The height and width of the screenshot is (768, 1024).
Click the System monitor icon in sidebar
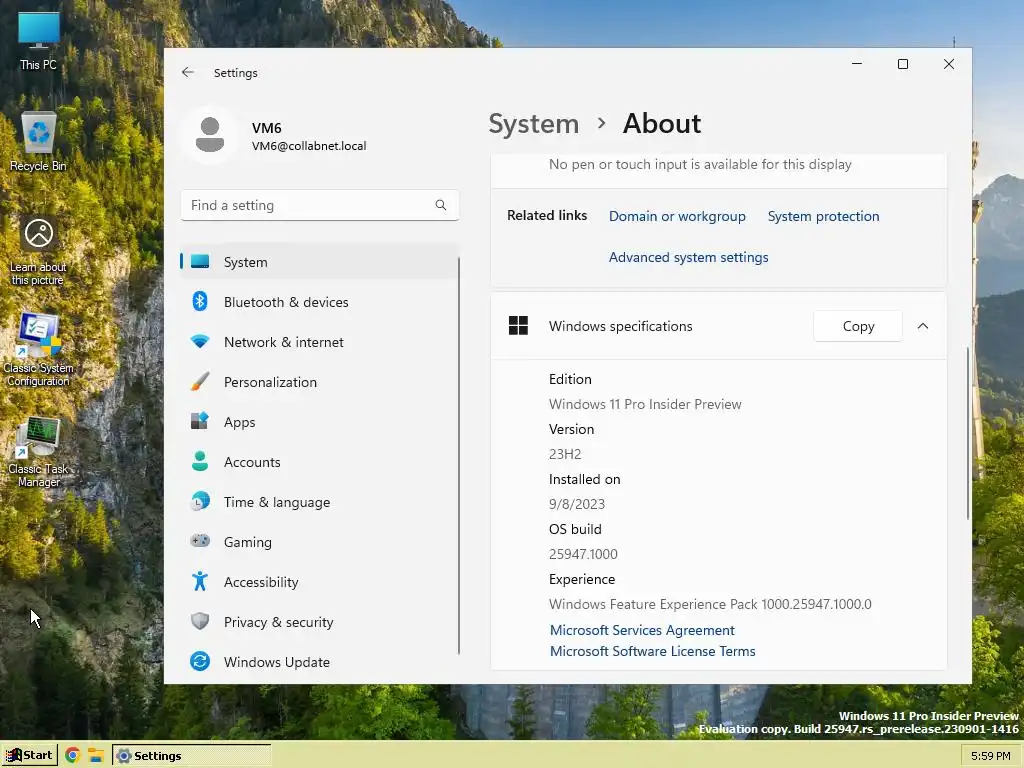200,262
